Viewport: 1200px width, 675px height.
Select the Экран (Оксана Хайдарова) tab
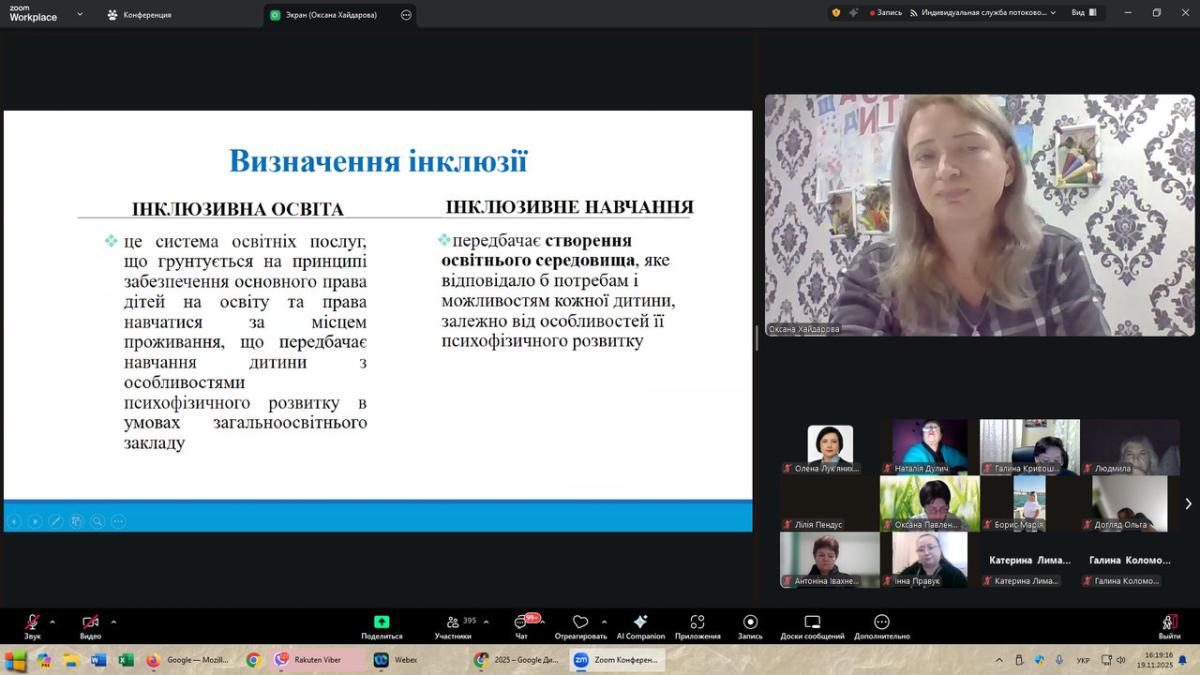330,15
